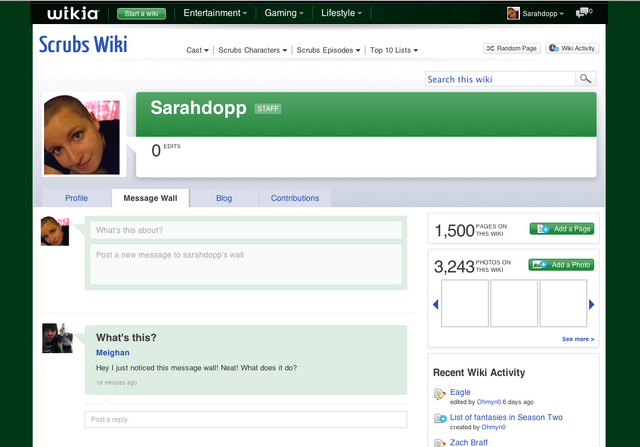Open Ohmyn0 link under List of fantasies

coord(493,427)
